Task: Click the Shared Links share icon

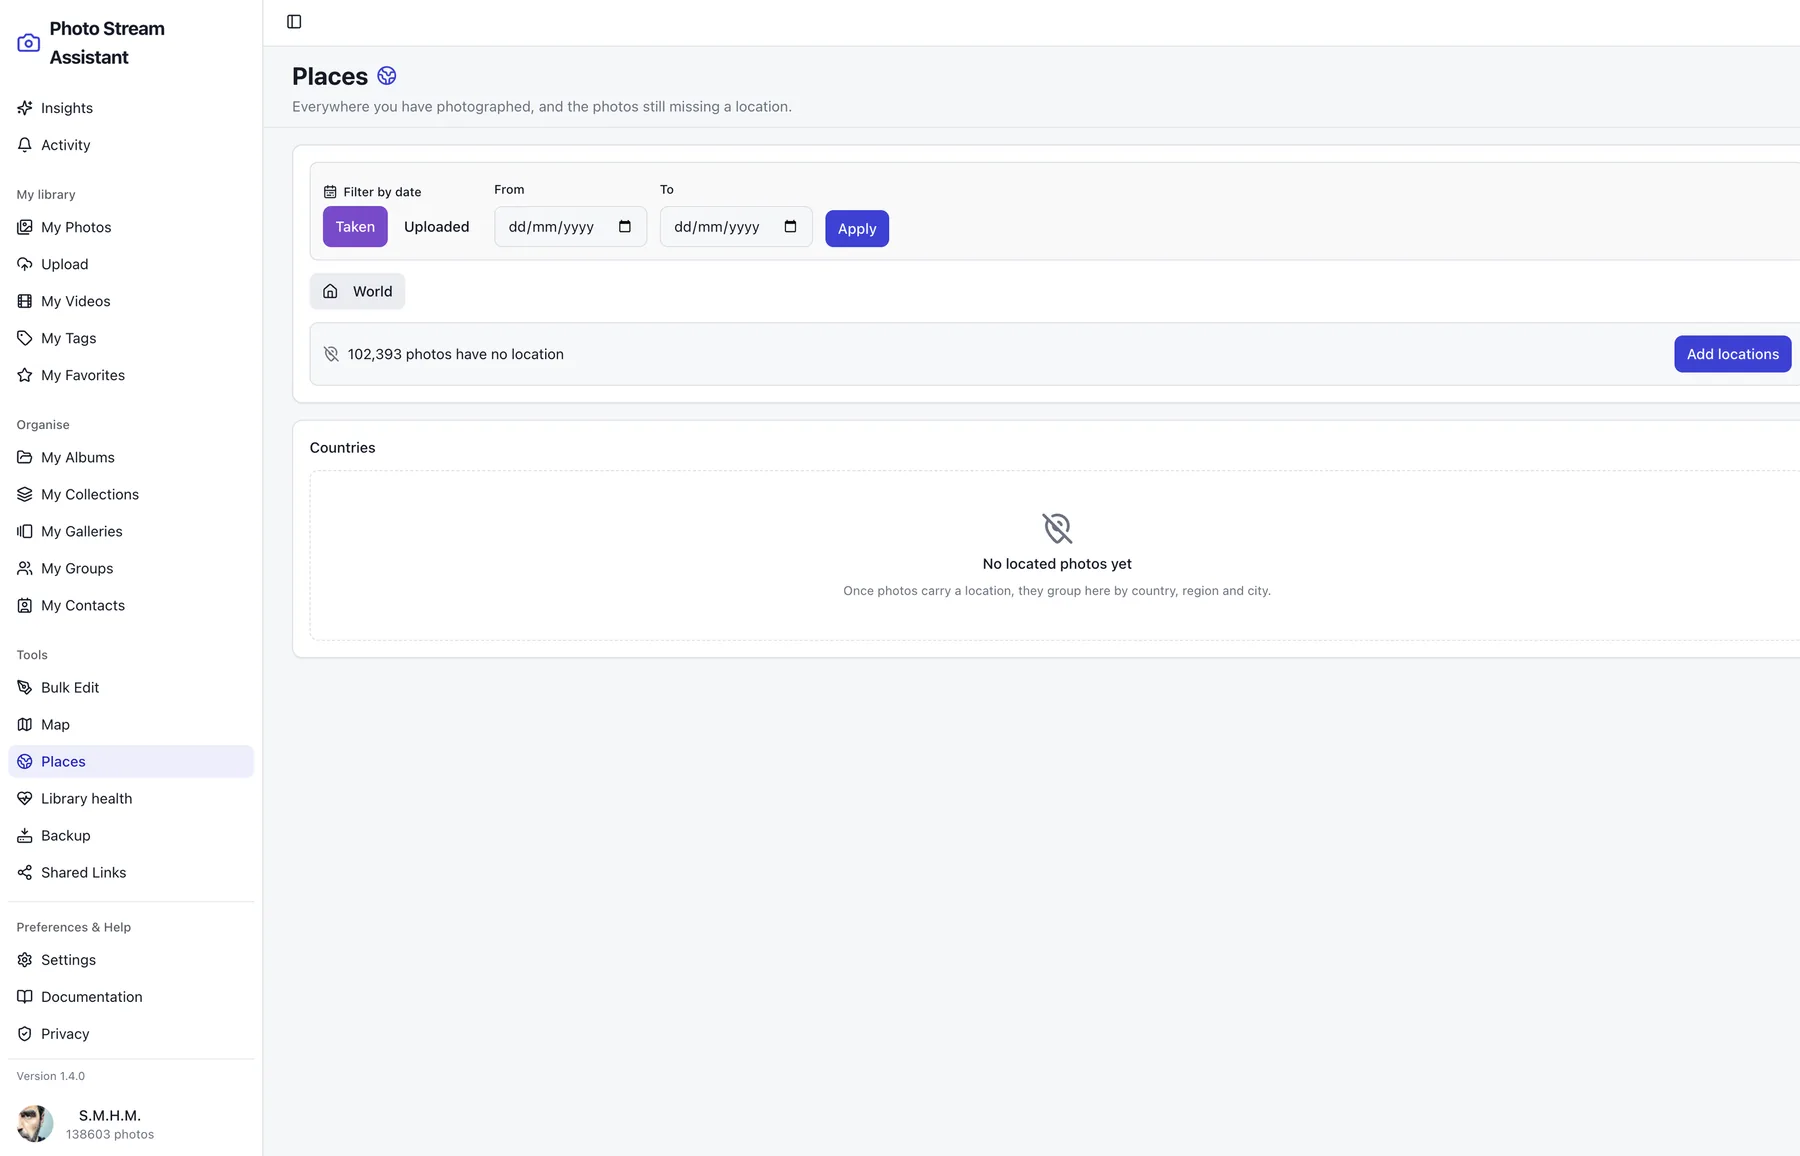Action: click(25, 872)
